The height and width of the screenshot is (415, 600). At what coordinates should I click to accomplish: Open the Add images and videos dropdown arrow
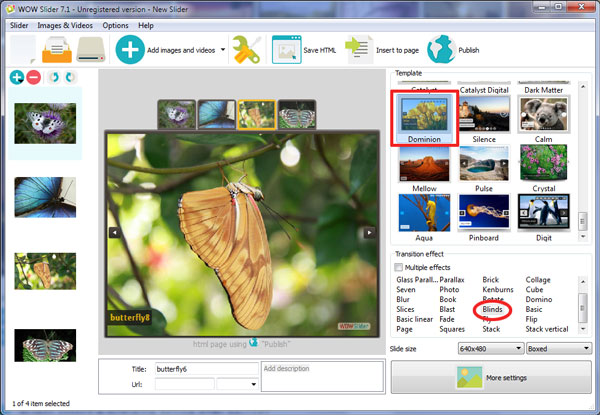click(223, 50)
